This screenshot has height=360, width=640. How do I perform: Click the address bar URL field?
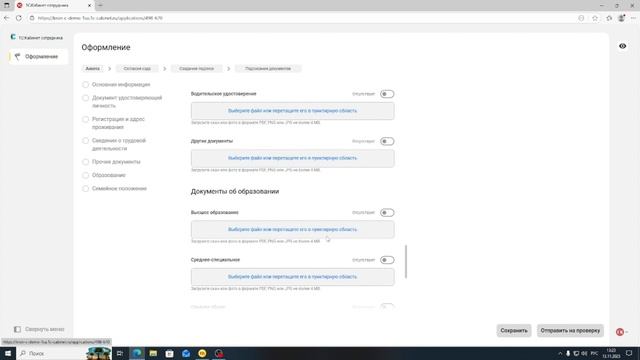click(302, 18)
